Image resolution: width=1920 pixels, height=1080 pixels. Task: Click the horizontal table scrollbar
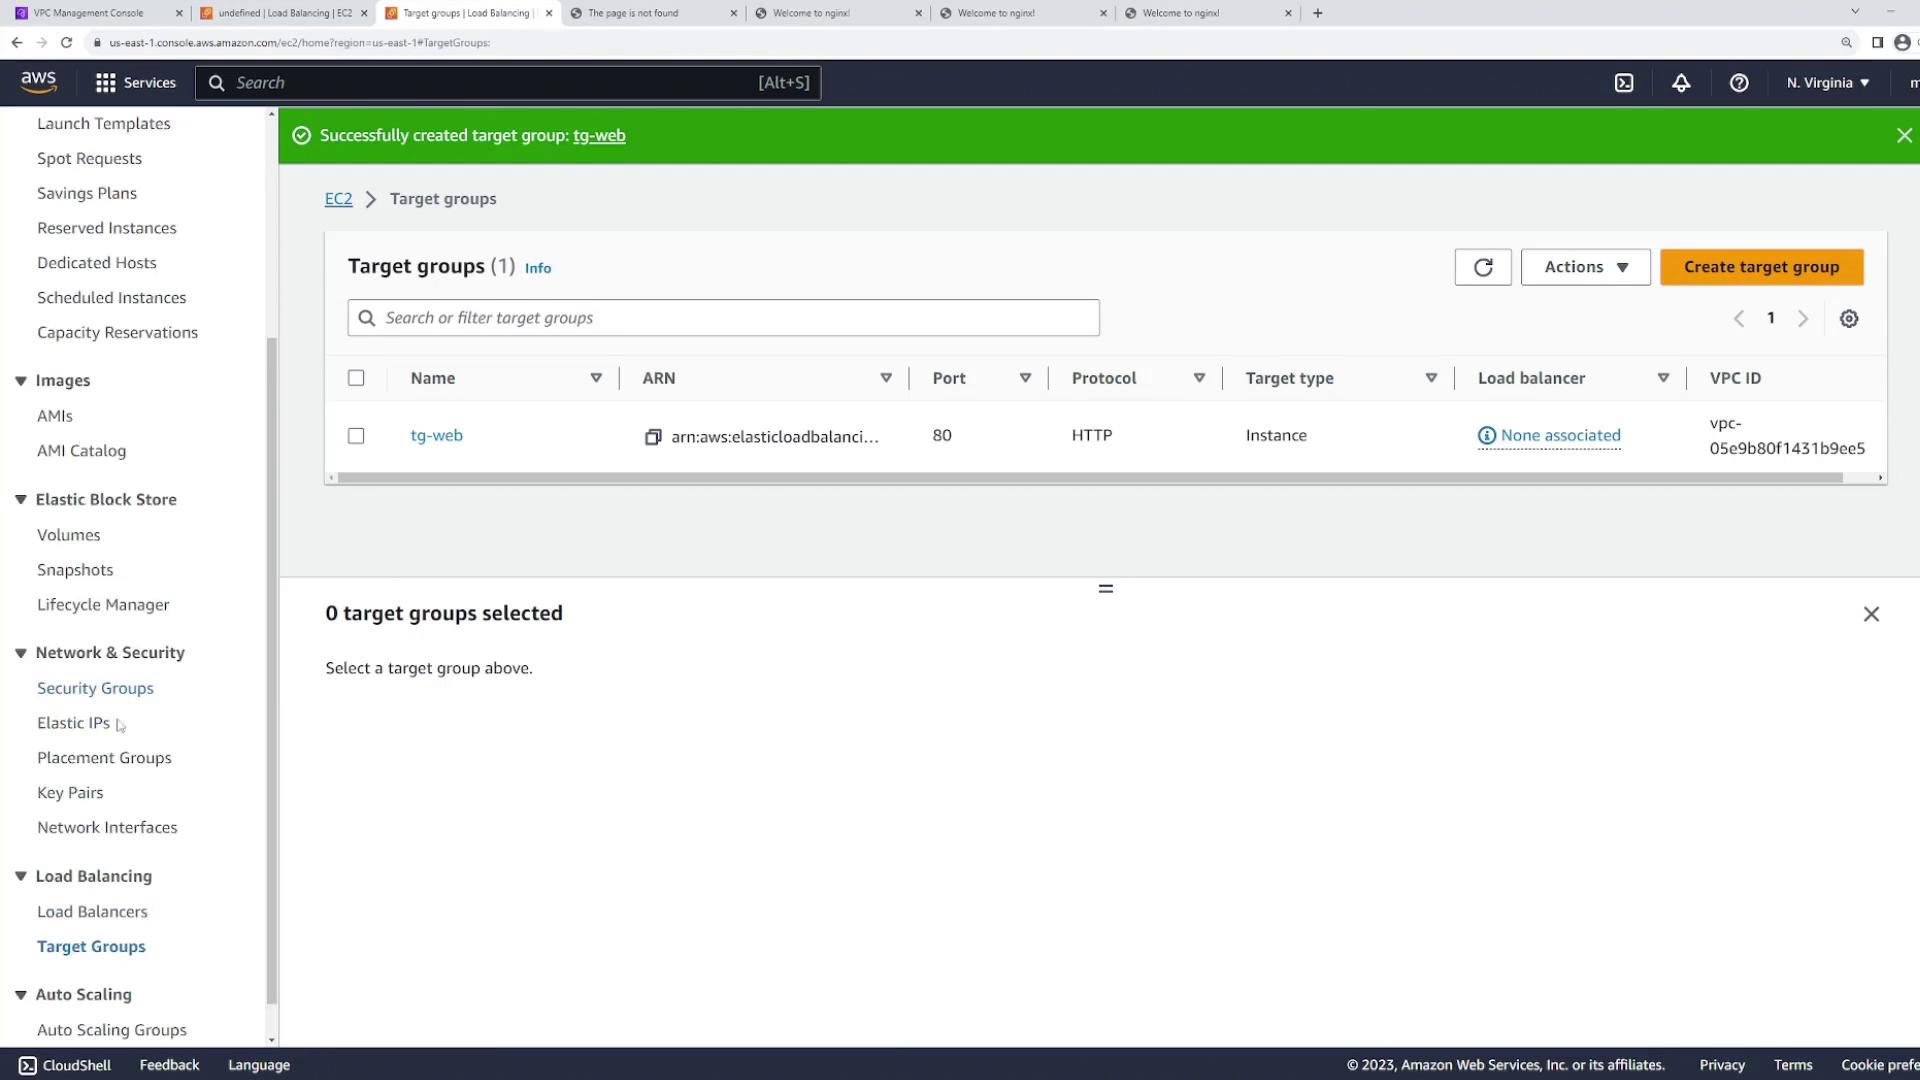coord(1090,478)
